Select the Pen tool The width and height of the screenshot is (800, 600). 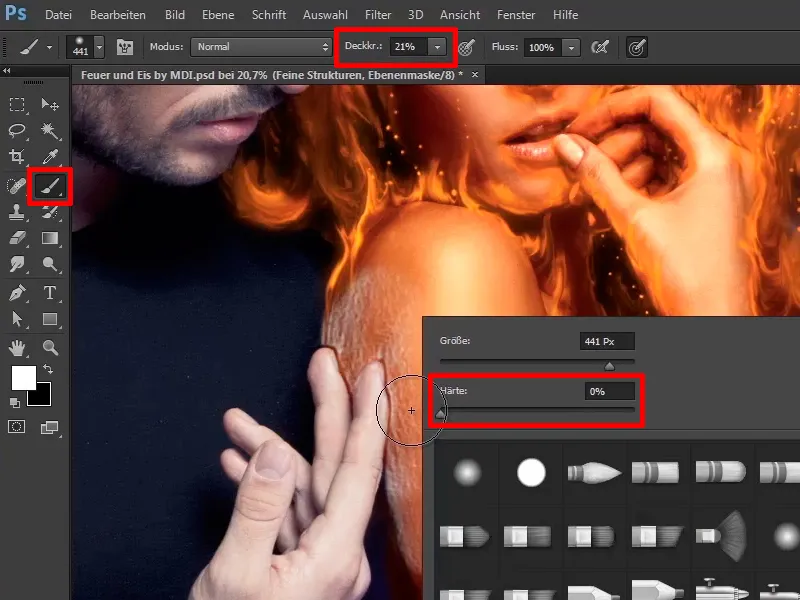pyautogui.click(x=17, y=293)
